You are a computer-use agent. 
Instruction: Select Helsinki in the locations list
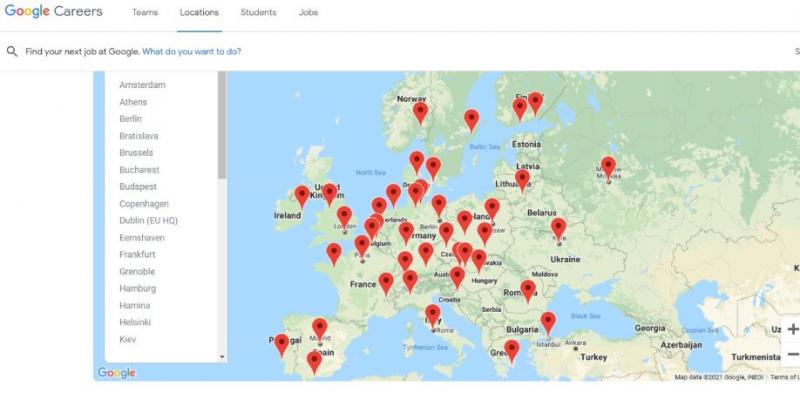[135, 322]
